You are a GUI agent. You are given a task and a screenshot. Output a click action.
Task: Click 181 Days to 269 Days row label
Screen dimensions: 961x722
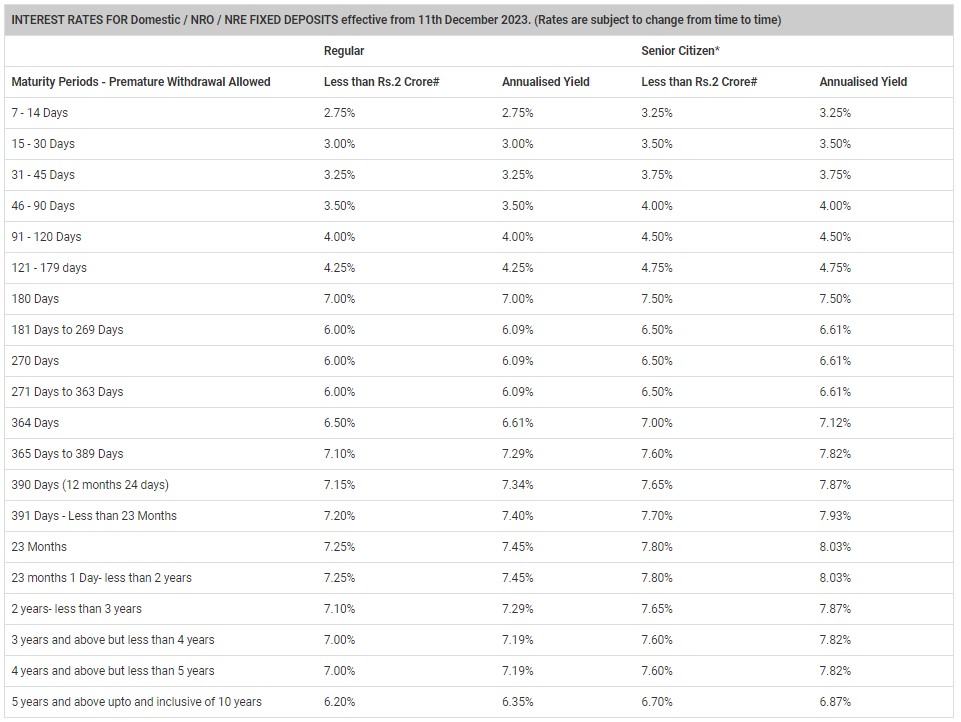(x=67, y=330)
